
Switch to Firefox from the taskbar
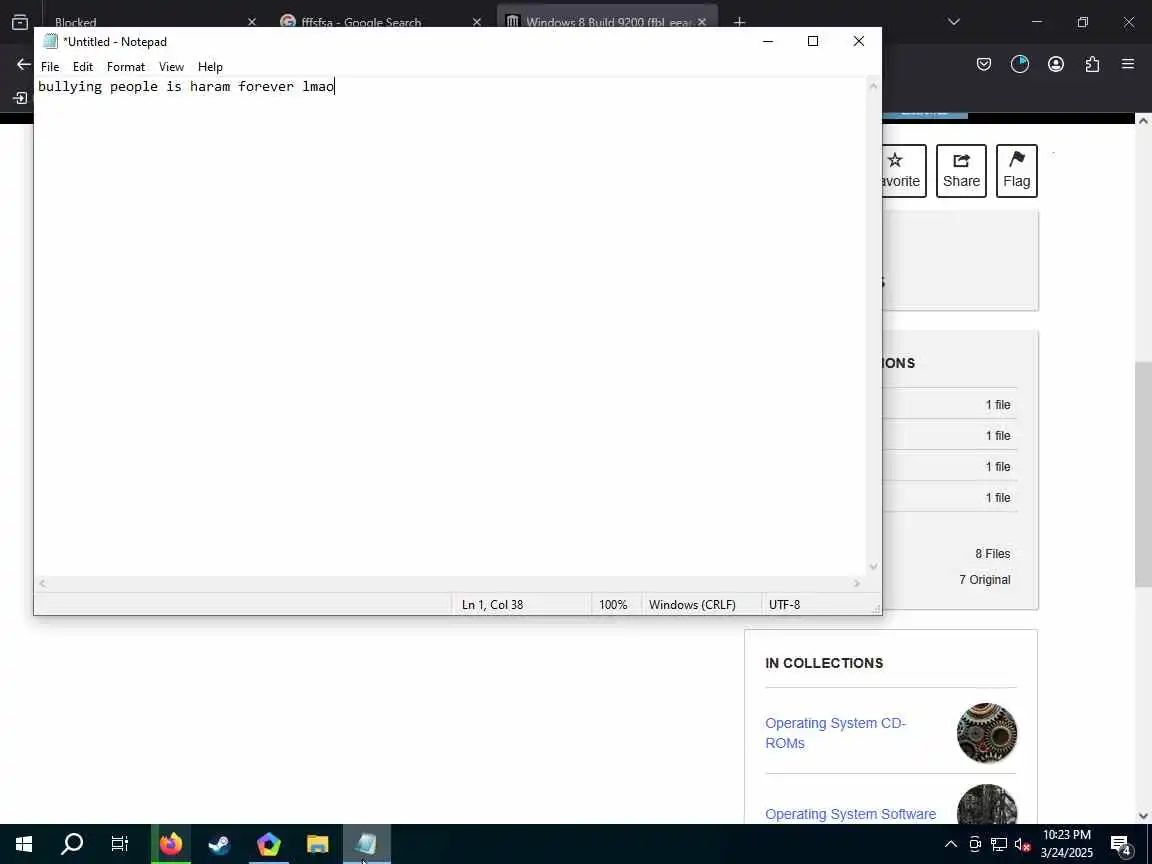pyautogui.click(x=171, y=844)
